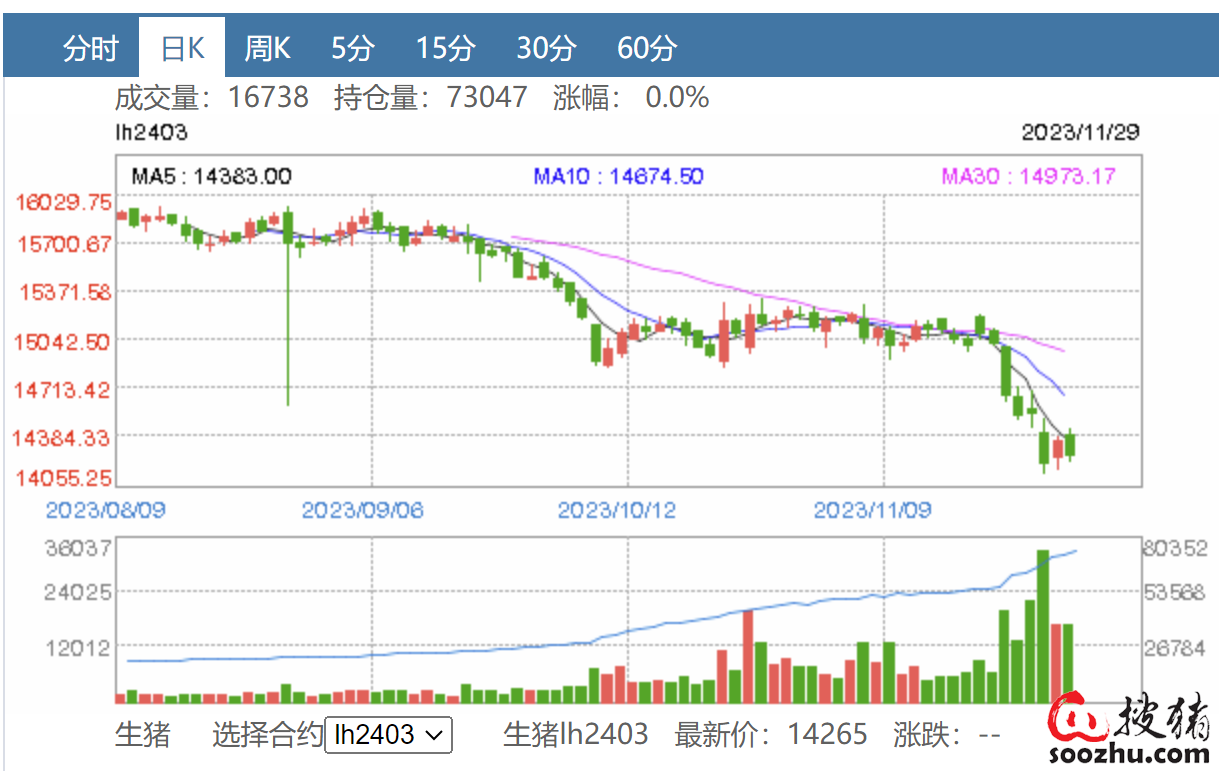The height and width of the screenshot is (771, 1219).
Task: Click the 最新价 14265 price value
Action: pyautogui.click(x=827, y=735)
